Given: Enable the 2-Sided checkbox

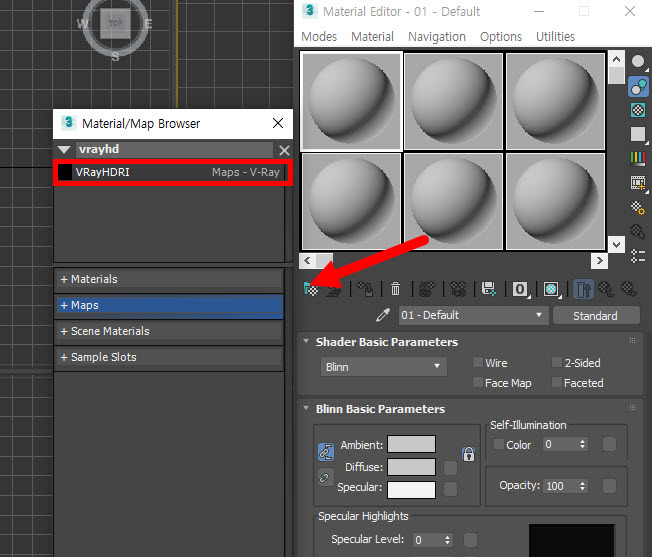Looking at the screenshot, I should pos(557,362).
